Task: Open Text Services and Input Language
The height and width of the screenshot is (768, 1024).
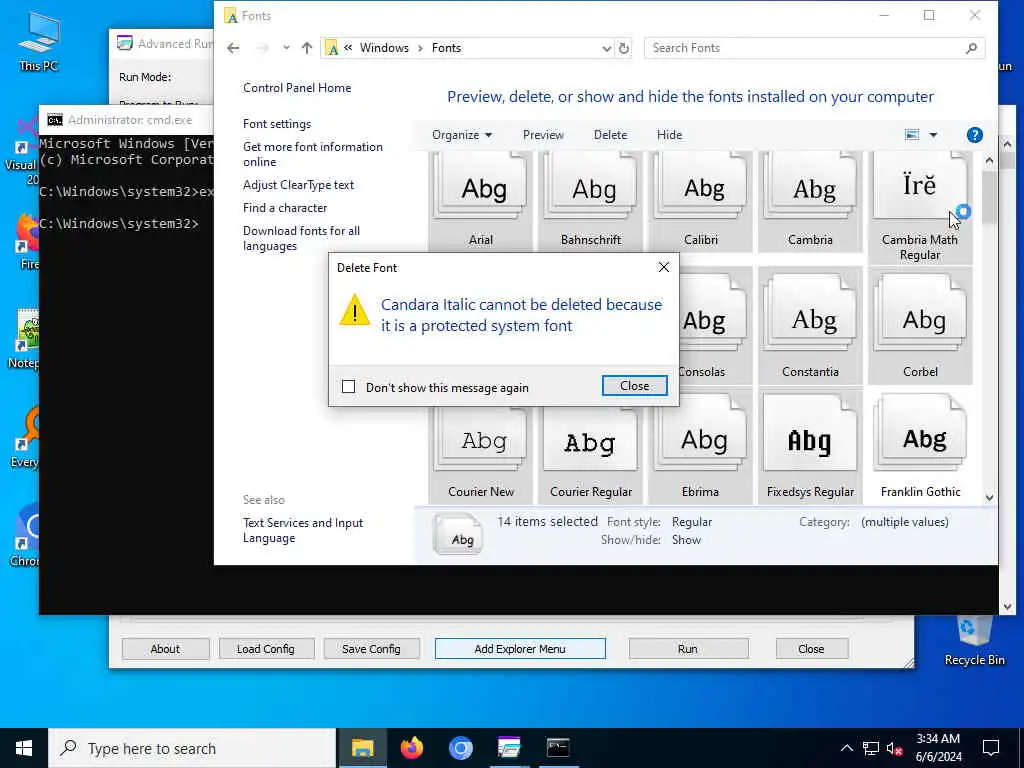Action: pyautogui.click(x=303, y=530)
